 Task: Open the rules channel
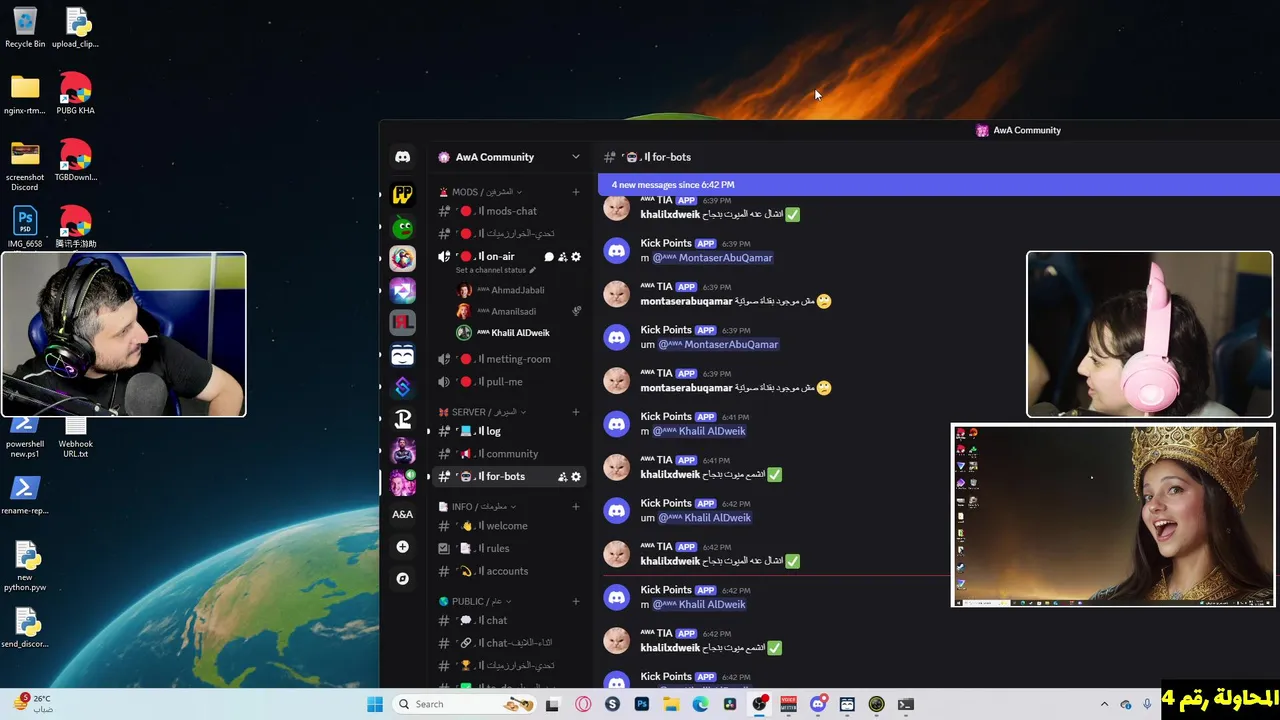pos(510,548)
